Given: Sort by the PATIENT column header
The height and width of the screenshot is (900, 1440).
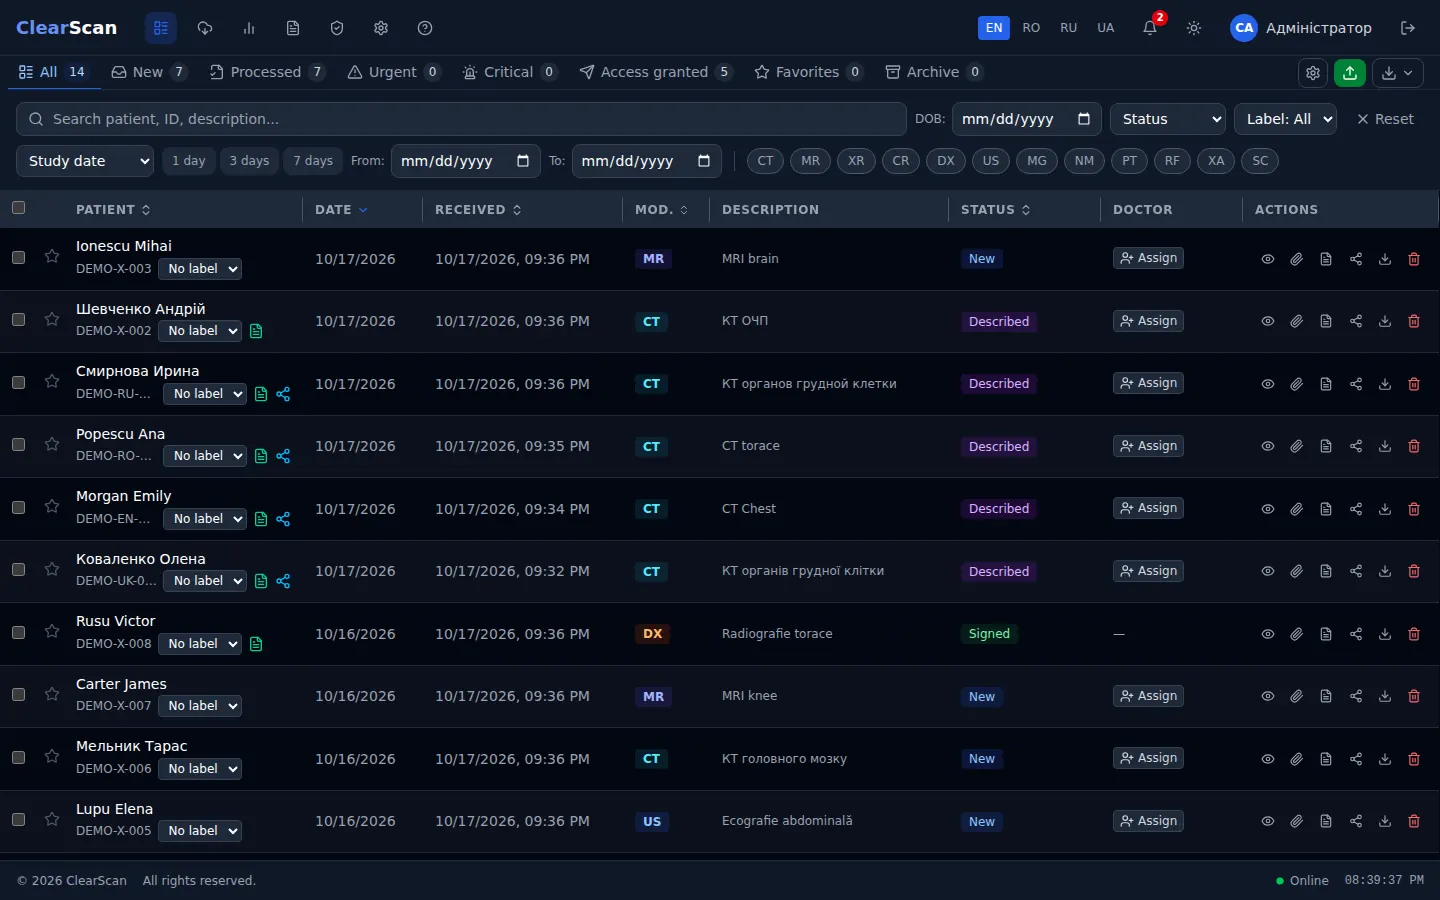Looking at the screenshot, I should click(113, 210).
